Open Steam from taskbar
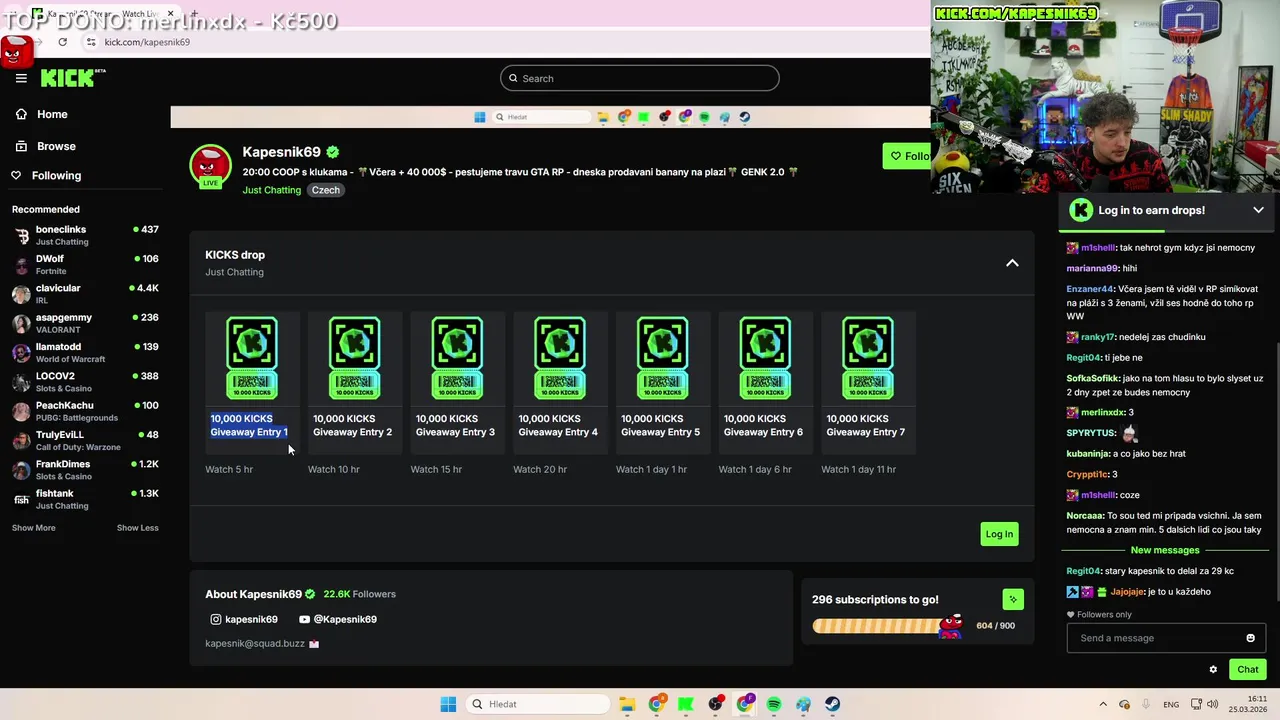 point(833,704)
